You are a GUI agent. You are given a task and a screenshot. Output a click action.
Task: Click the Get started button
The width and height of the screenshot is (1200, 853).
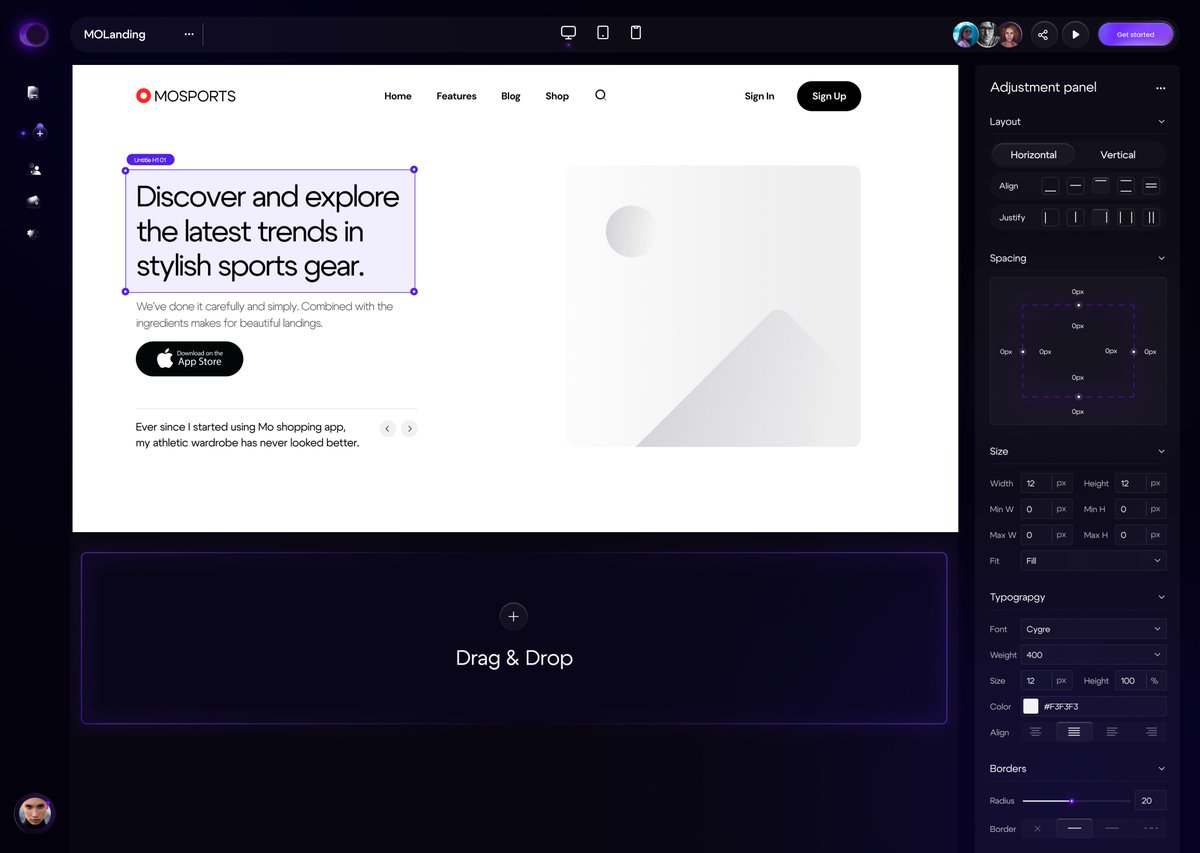(x=1135, y=34)
